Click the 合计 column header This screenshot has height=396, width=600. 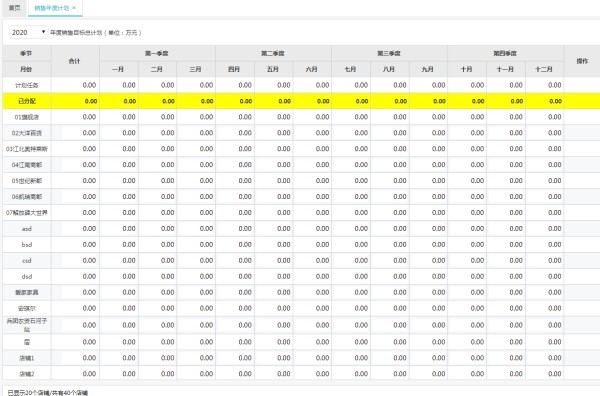pos(75,61)
